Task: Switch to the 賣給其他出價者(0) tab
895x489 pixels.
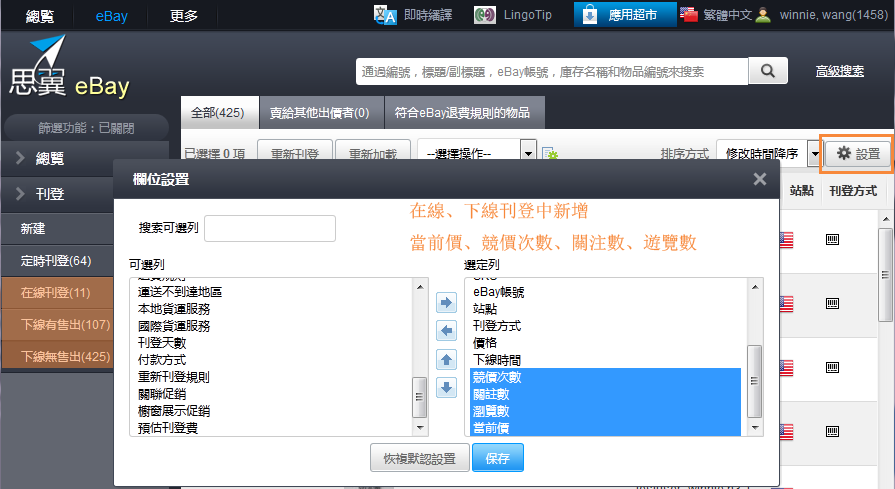Action: click(x=320, y=112)
